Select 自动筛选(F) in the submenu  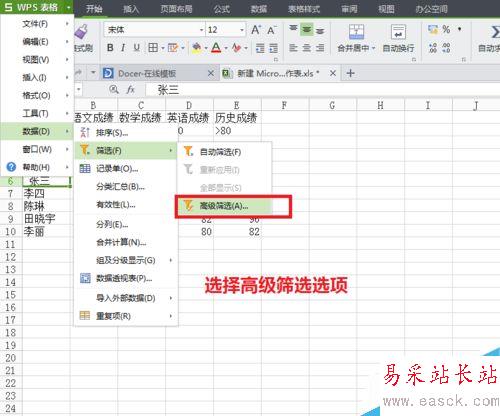[x=224, y=152]
